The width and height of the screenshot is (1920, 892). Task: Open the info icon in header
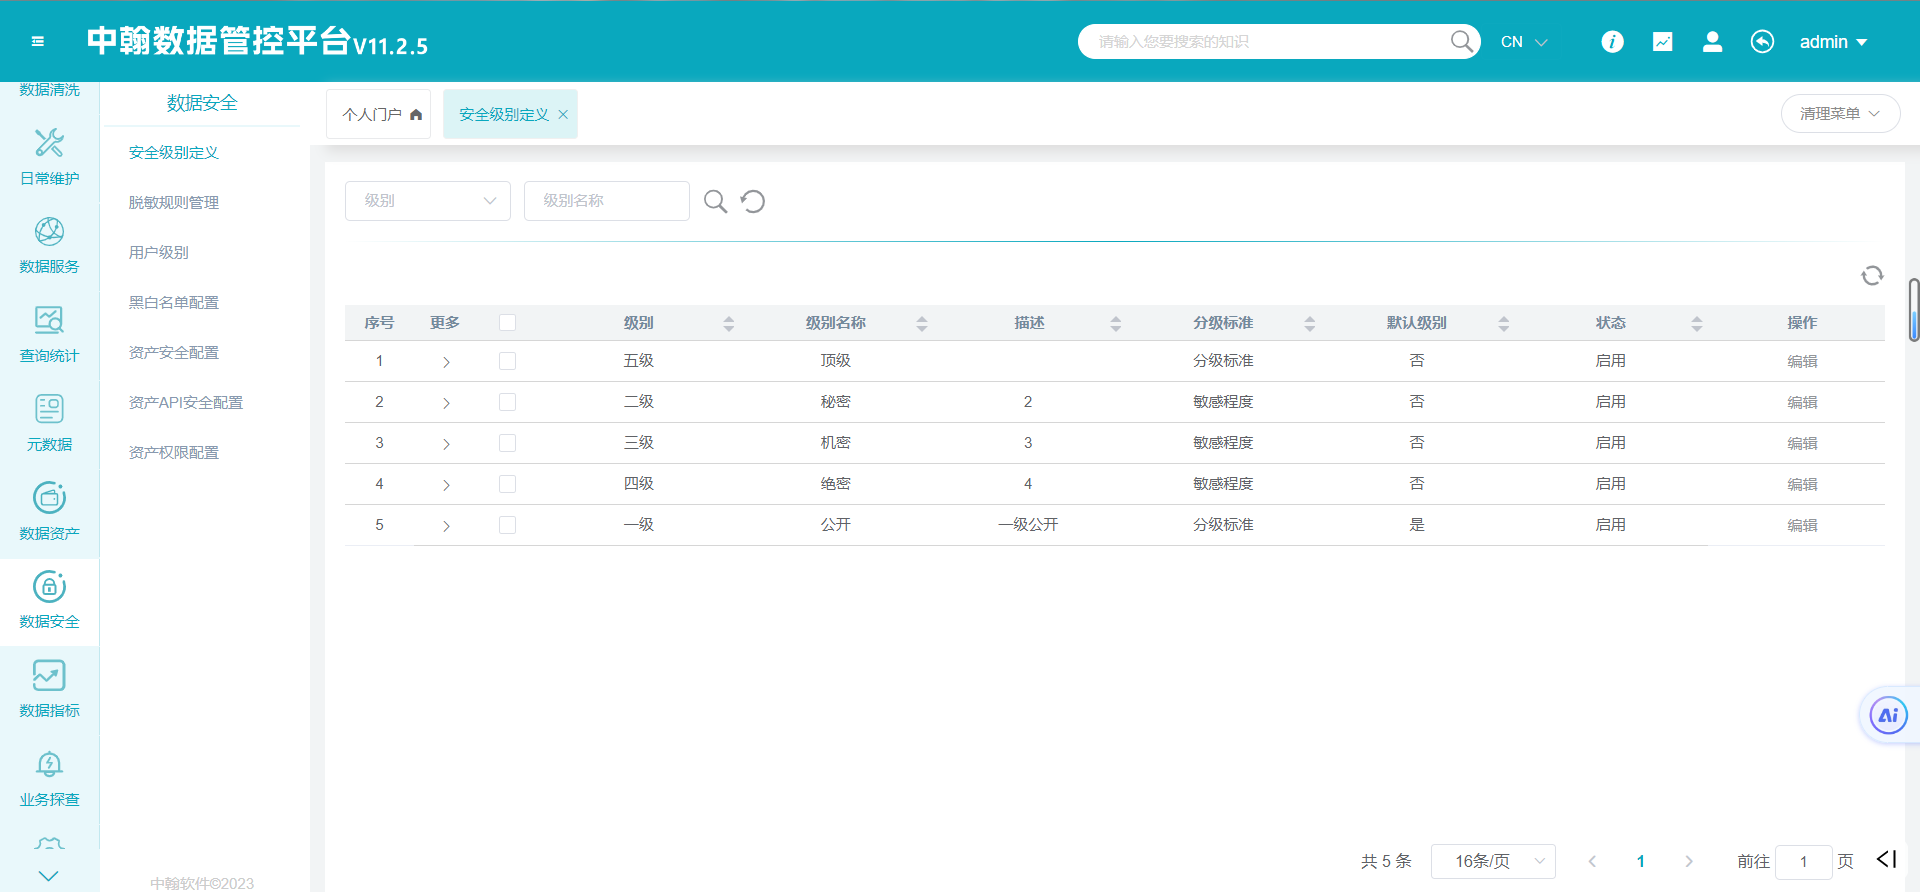(x=1612, y=42)
